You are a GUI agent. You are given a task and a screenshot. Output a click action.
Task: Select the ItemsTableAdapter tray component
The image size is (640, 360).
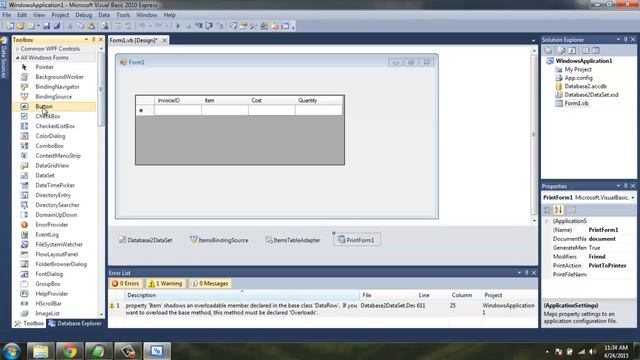click(293, 240)
